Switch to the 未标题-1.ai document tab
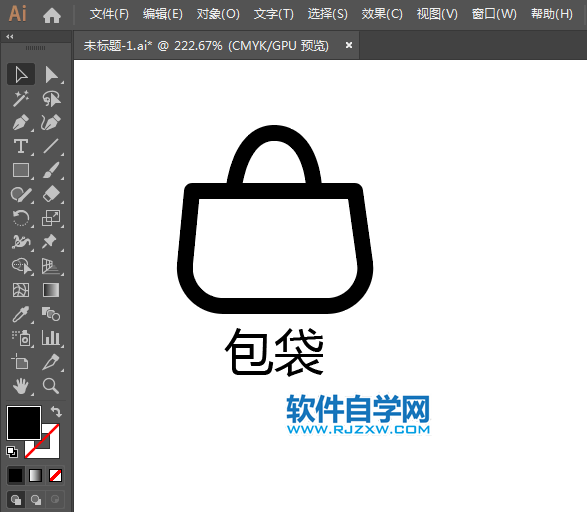 [206, 46]
